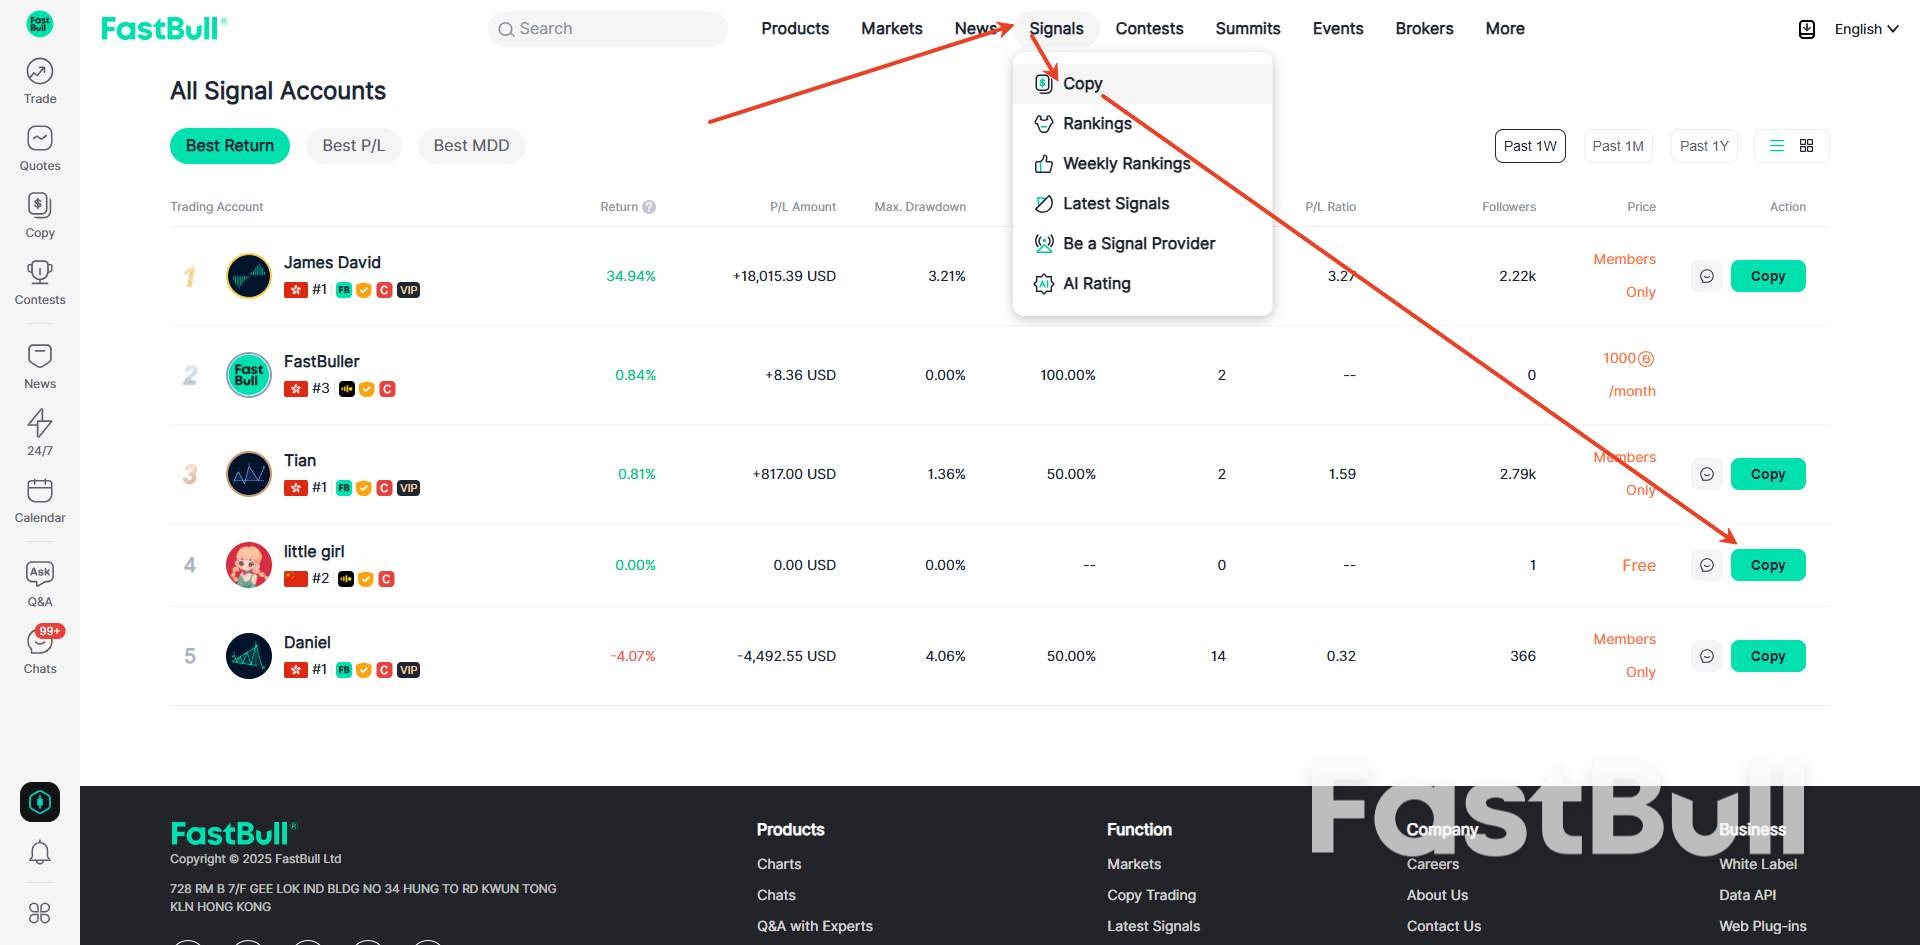Switch to grid view layout
The image size is (1920, 945).
point(1806,145)
